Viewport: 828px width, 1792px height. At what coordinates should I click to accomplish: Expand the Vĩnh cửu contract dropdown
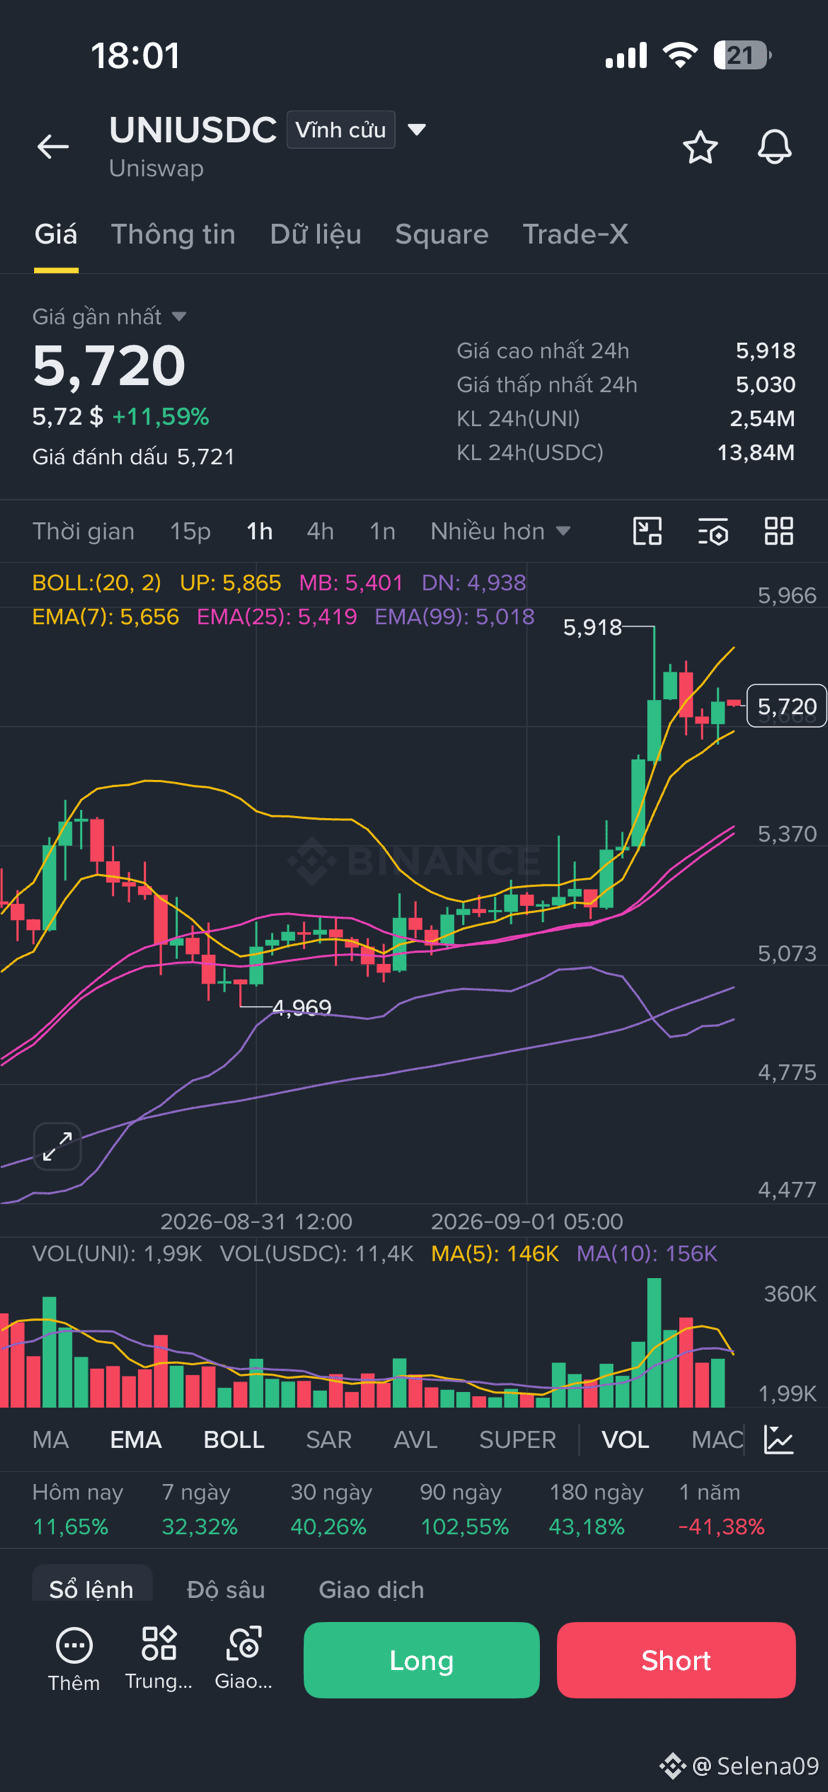pos(358,130)
